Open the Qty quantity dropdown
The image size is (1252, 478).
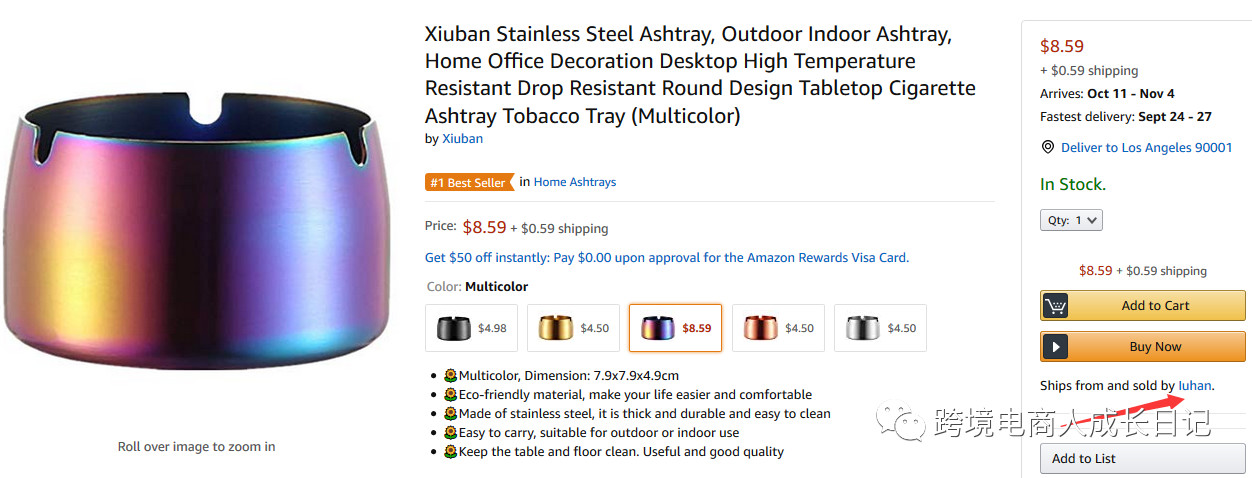(x=1071, y=220)
